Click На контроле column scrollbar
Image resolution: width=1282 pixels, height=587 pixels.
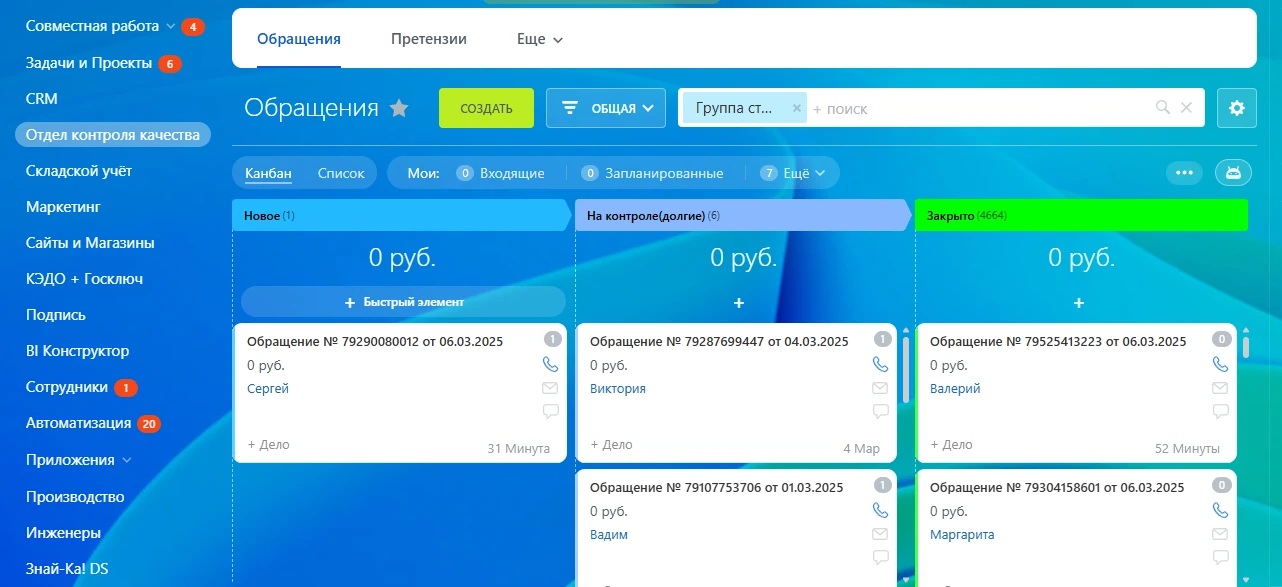[906, 368]
